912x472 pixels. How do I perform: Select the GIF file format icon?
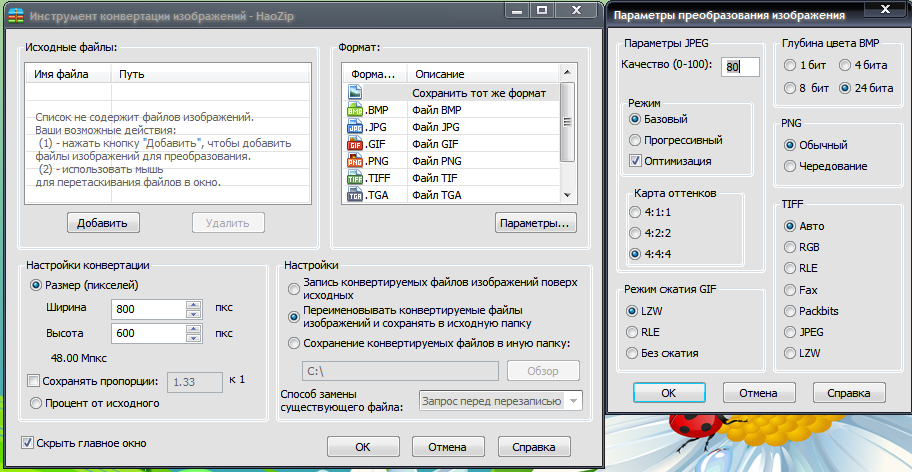pos(354,144)
